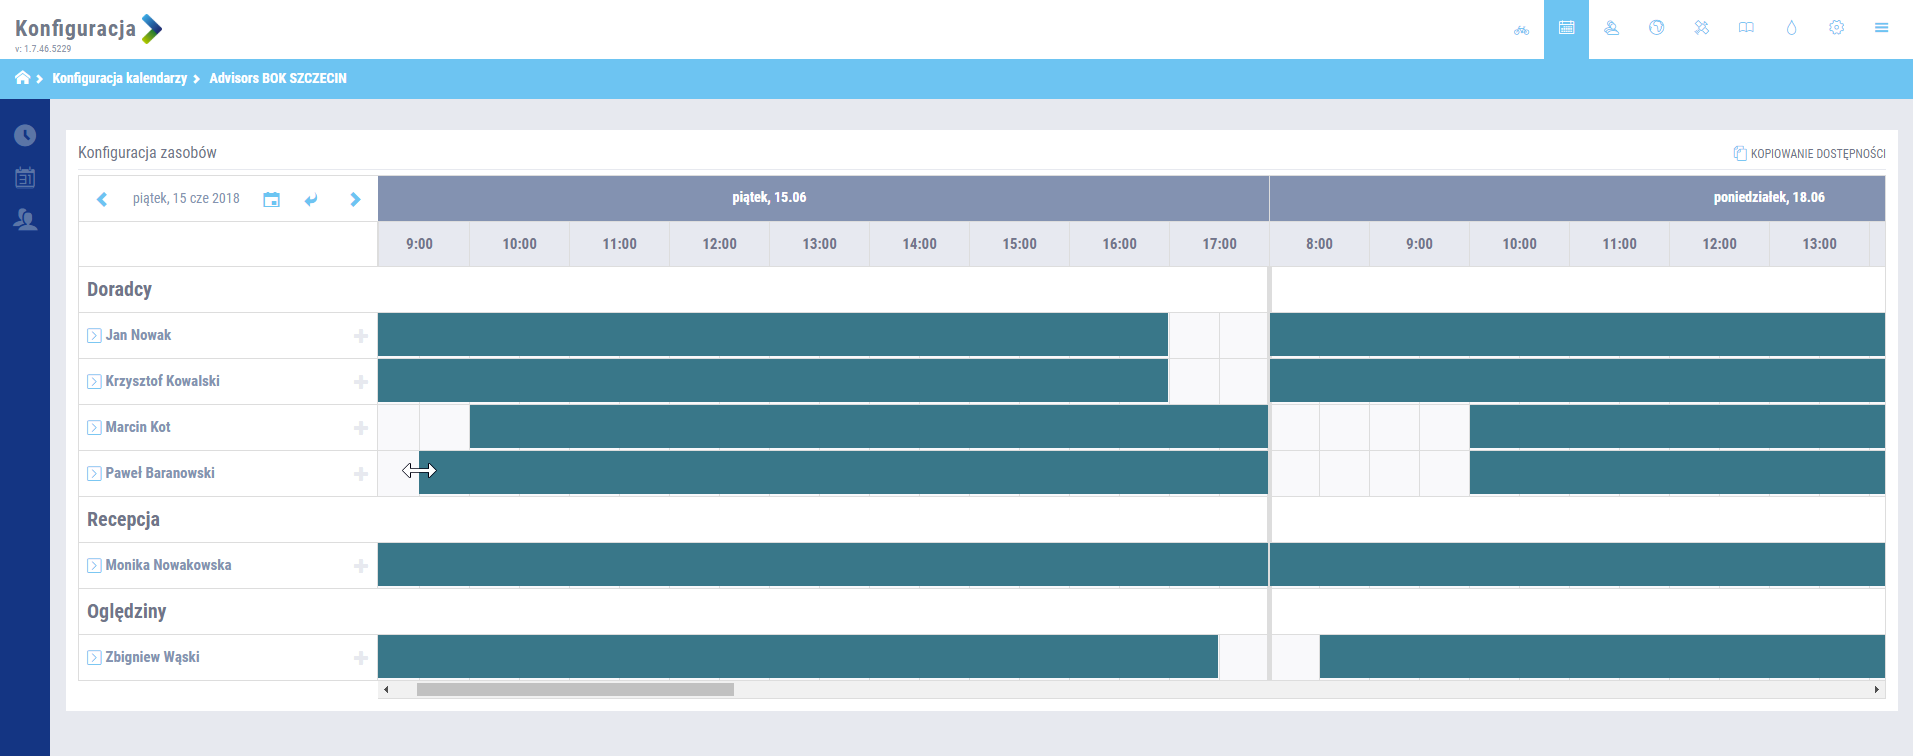
Task: Select the active calendar tab in header
Action: point(1566,28)
